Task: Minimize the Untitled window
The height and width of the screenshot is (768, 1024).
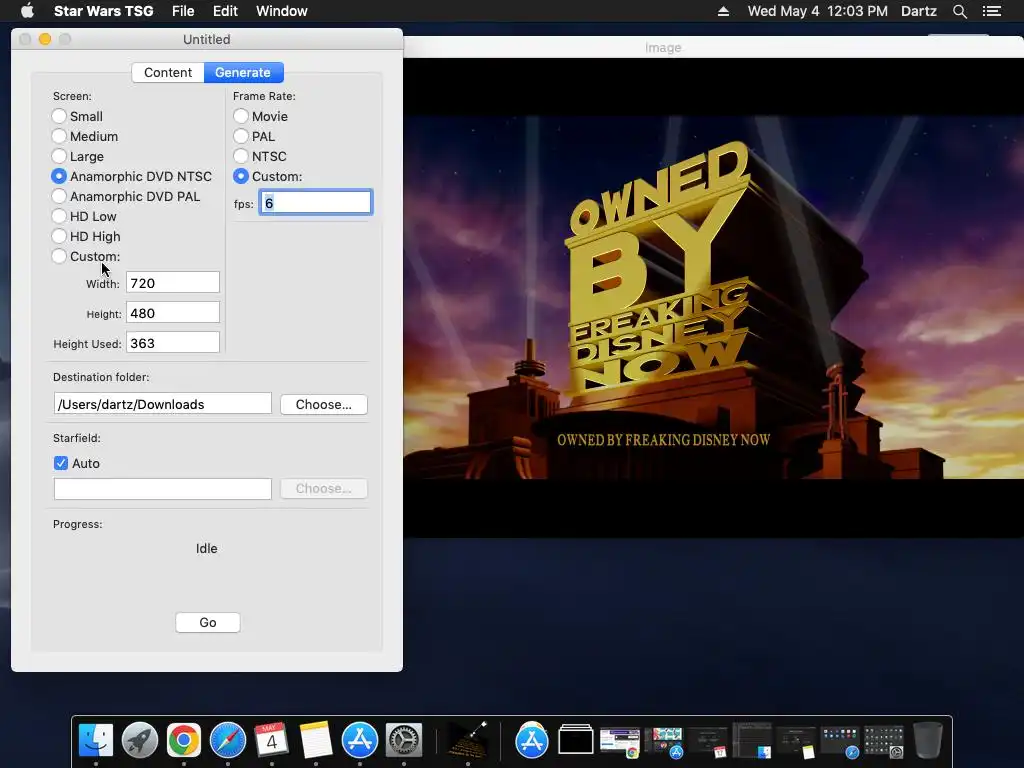Action: pos(45,39)
